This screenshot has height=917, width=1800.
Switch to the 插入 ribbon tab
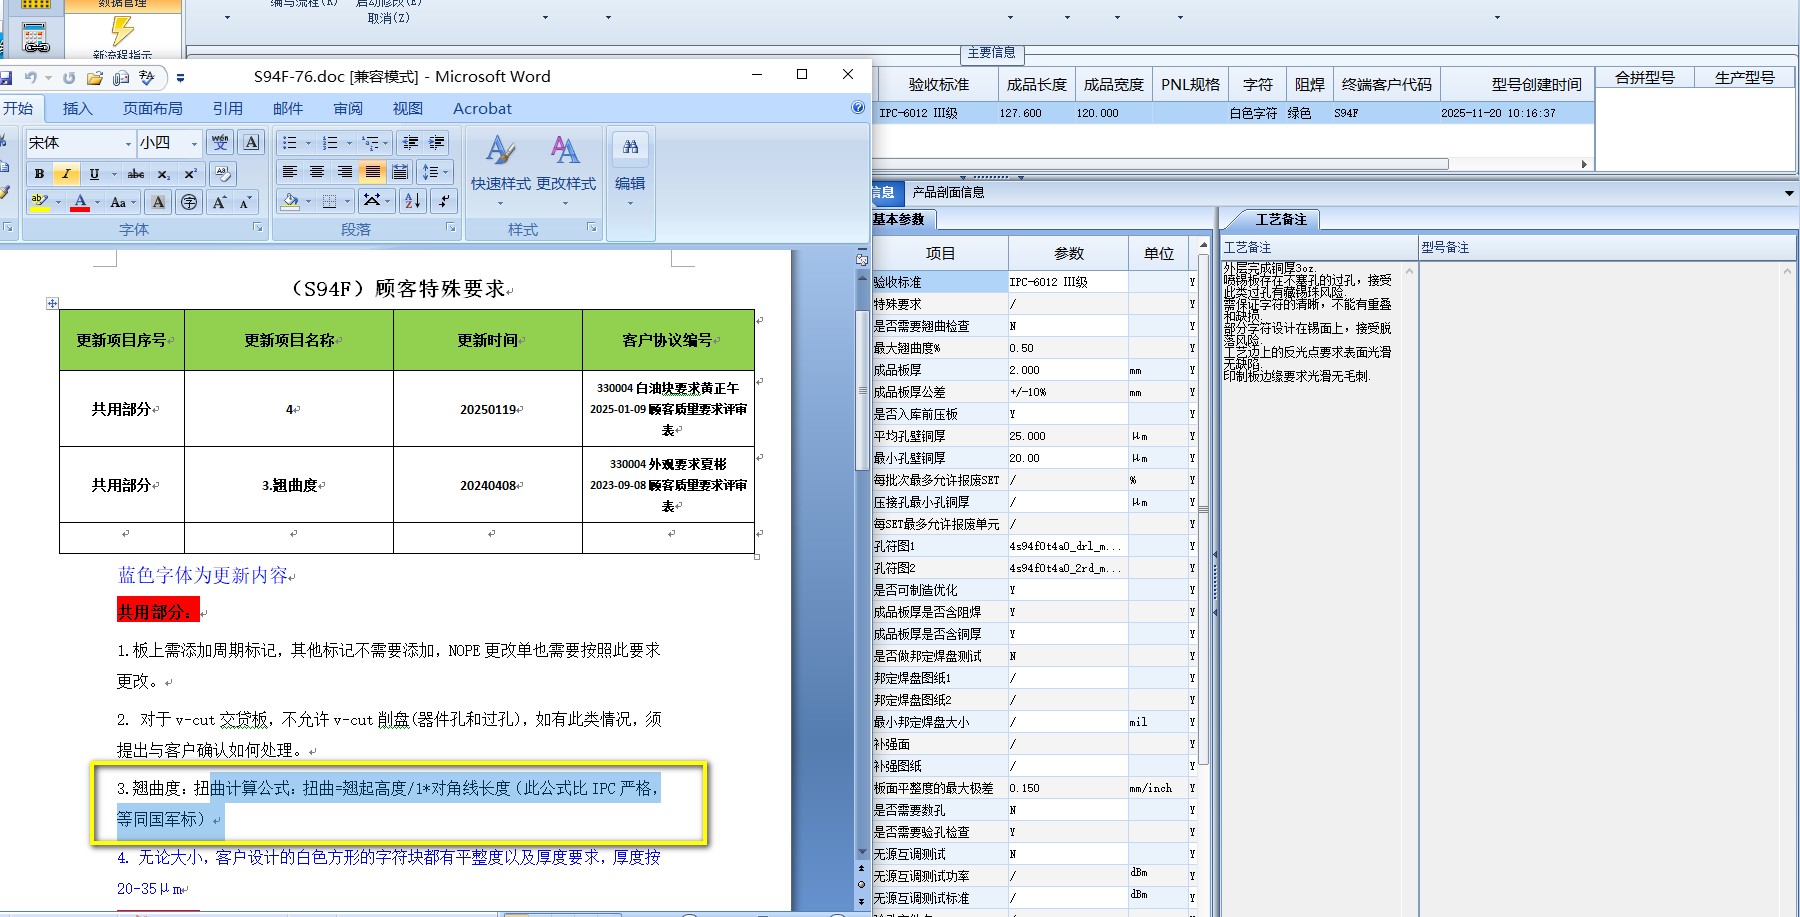click(77, 108)
